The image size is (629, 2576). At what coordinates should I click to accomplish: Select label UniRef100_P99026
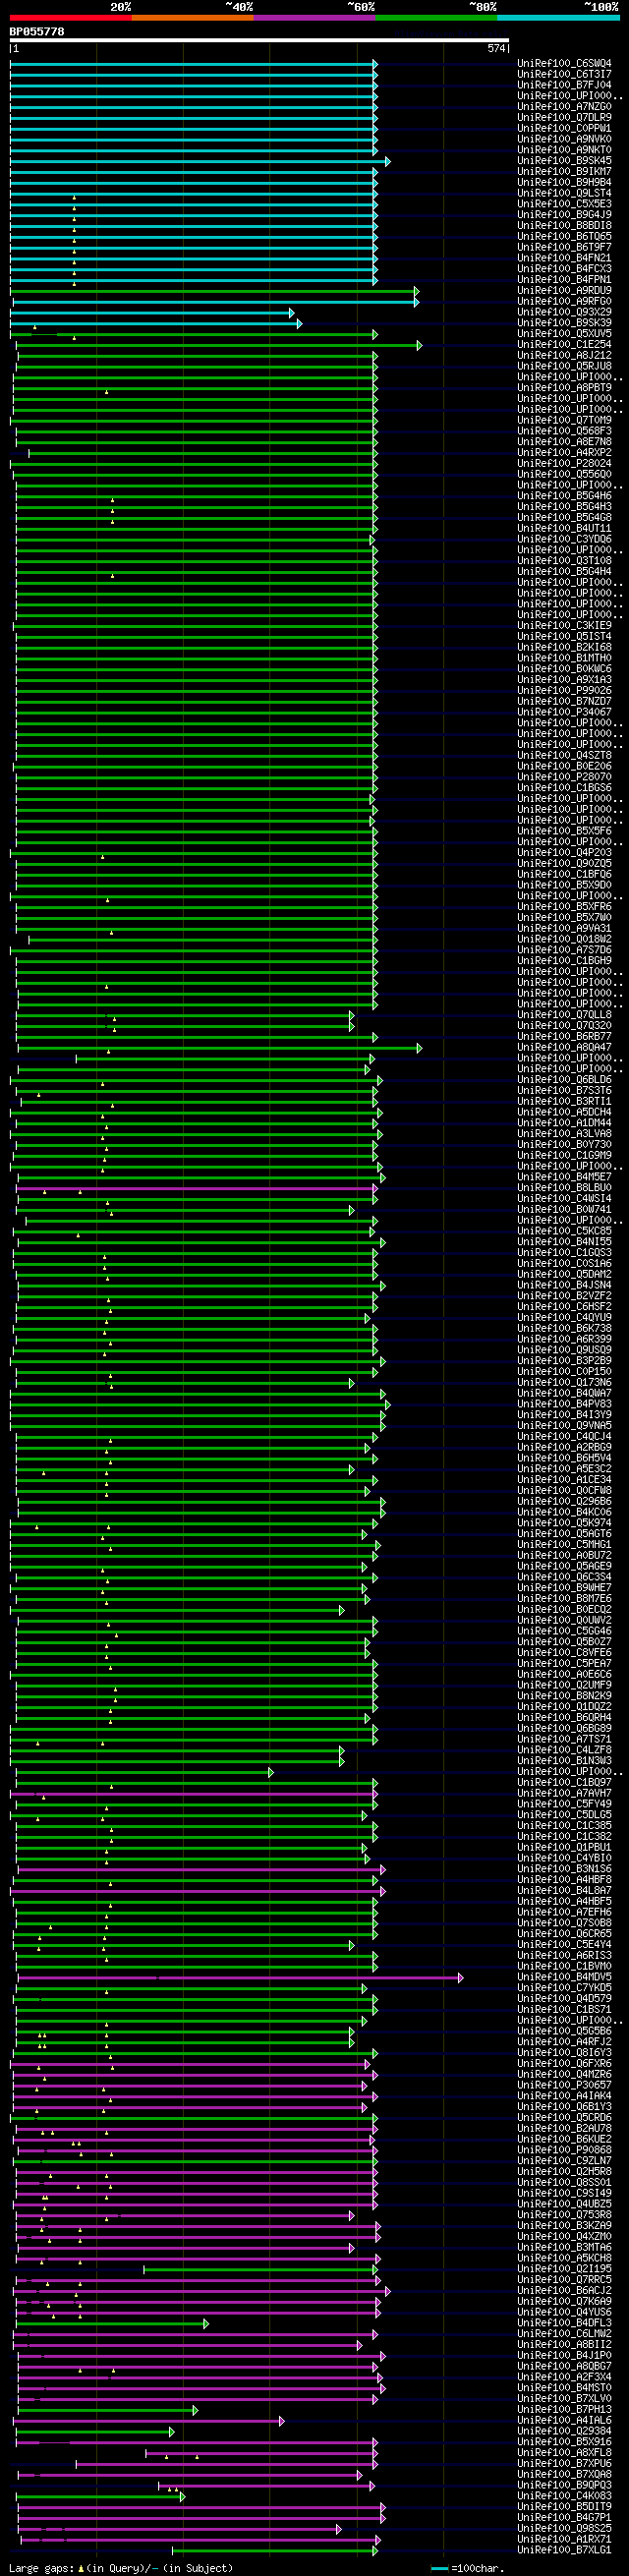564,691
